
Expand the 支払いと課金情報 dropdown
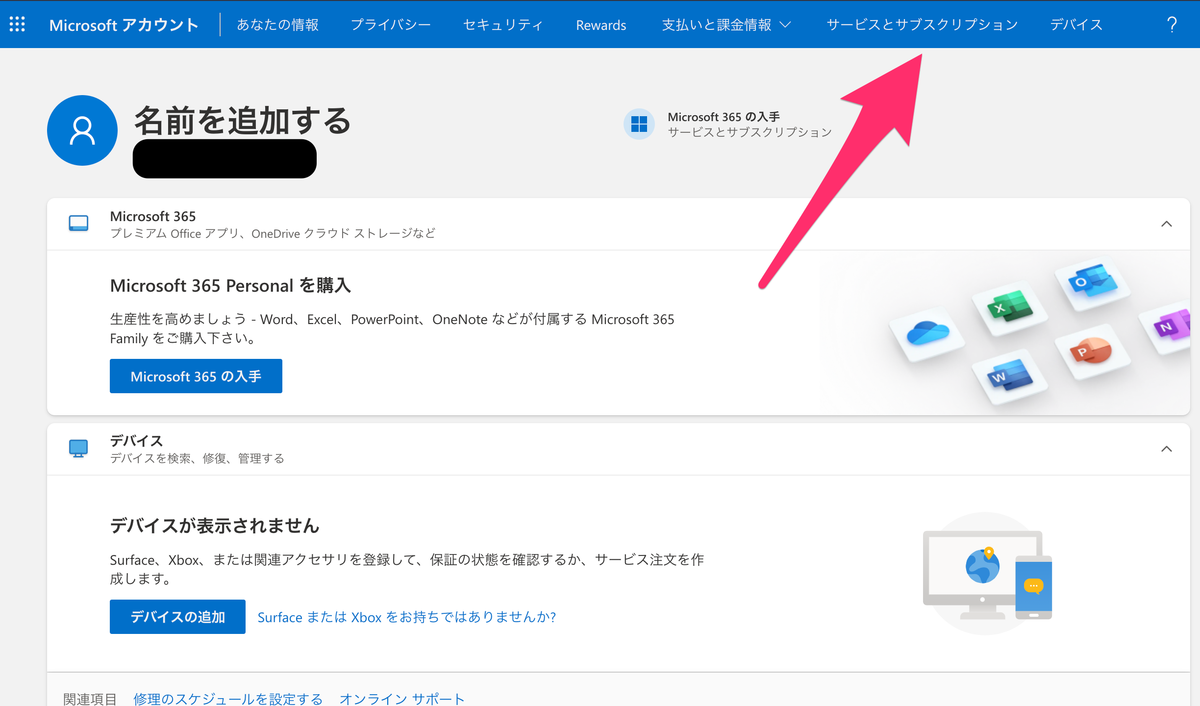pyautogui.click(x=726, y=25)
